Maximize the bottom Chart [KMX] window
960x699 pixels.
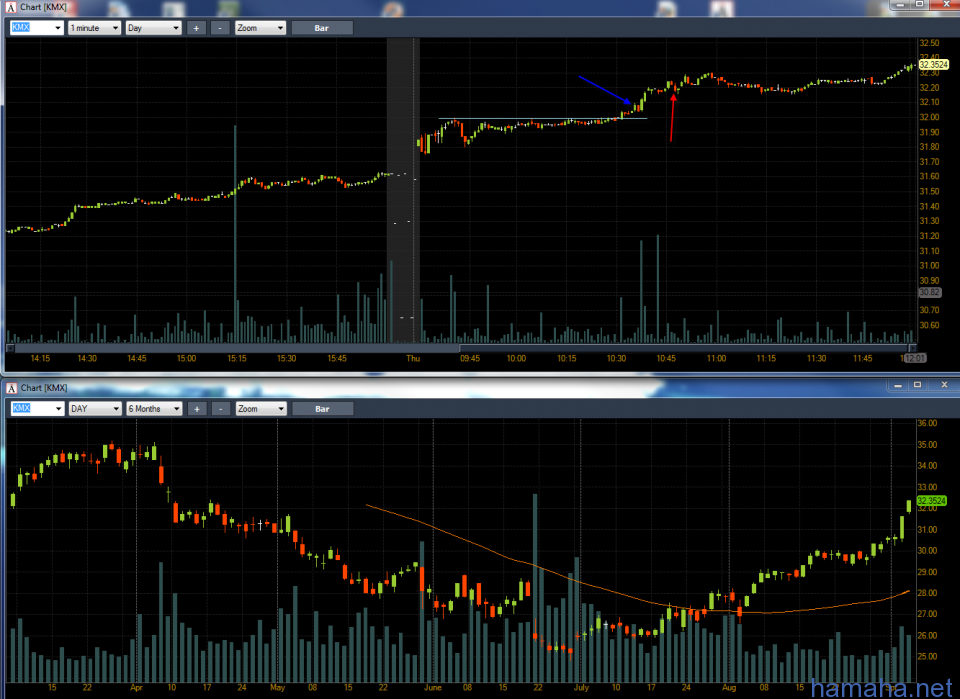918,385
